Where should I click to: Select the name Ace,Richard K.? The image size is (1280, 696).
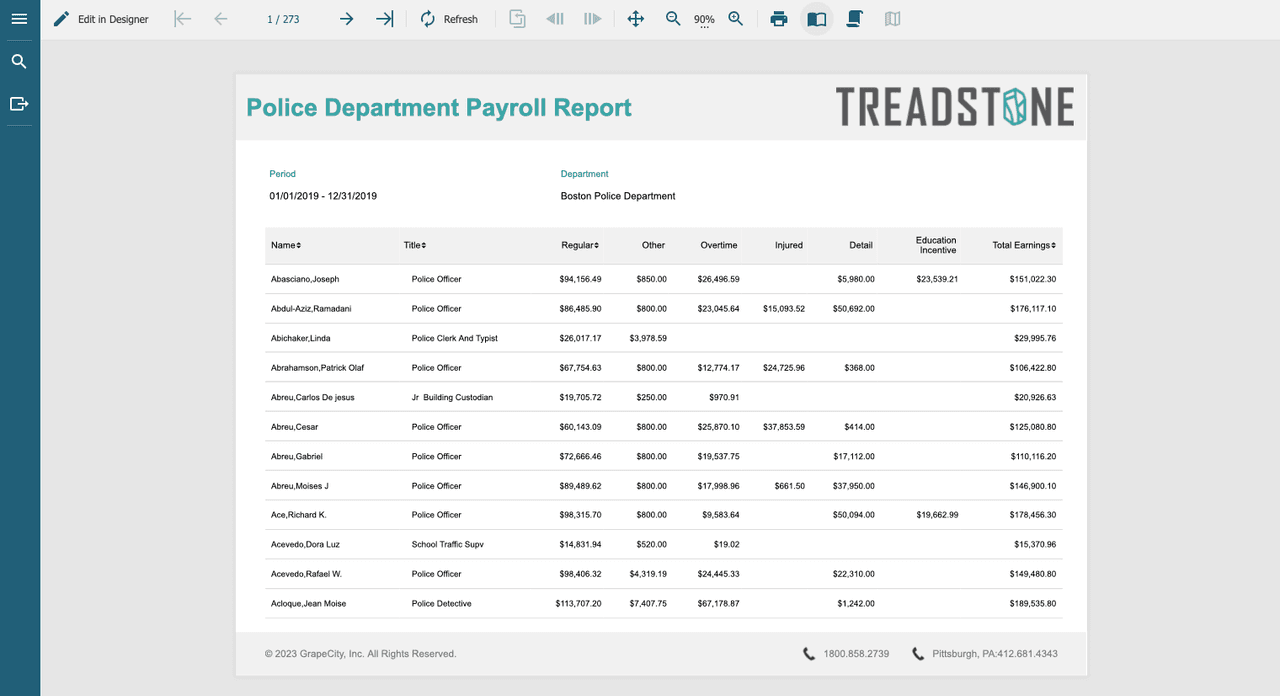point(298,515)
